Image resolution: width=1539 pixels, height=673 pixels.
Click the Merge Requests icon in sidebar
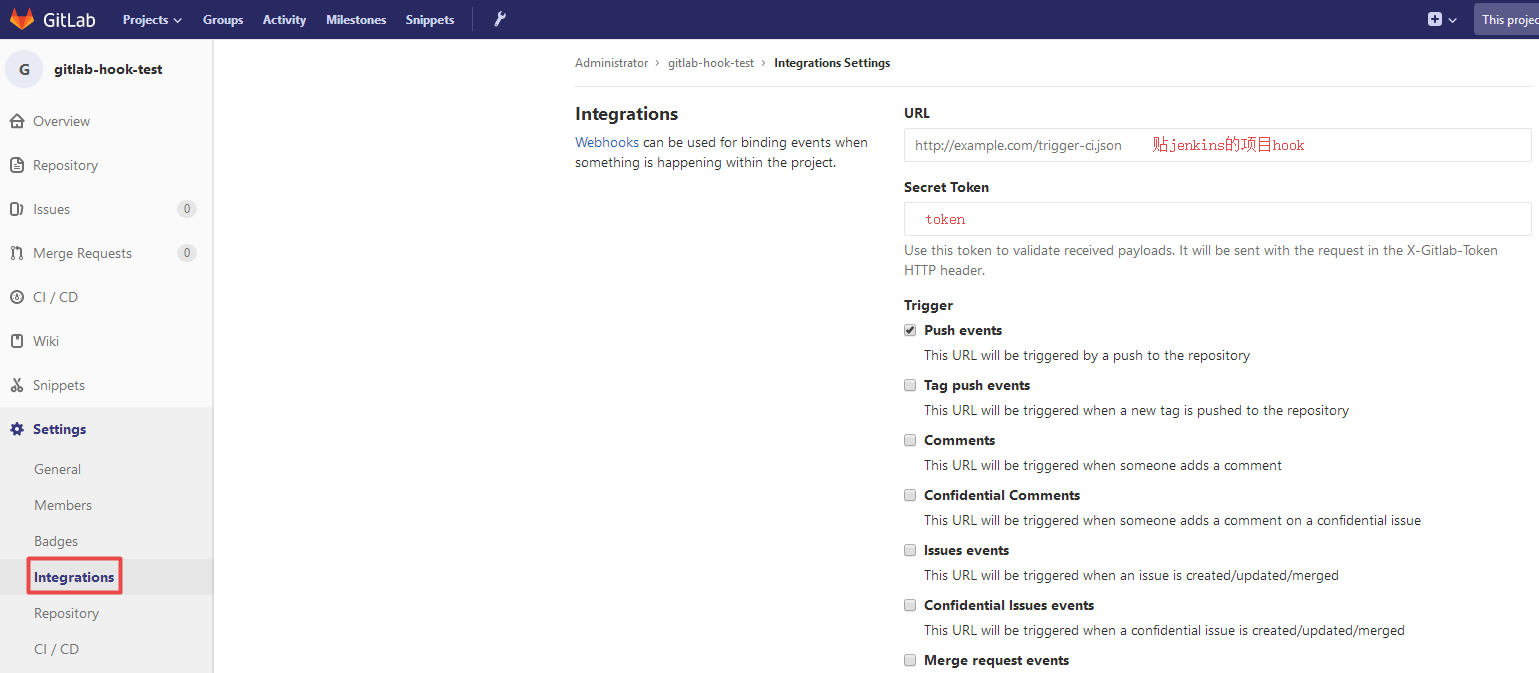[x=16, y=253]
